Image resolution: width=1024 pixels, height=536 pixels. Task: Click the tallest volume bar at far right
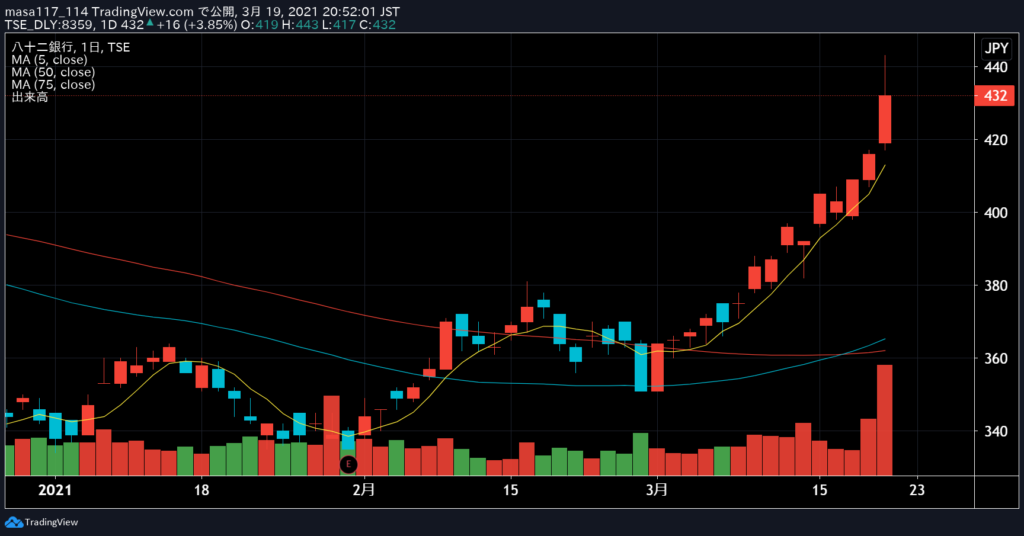coord(885,420)
